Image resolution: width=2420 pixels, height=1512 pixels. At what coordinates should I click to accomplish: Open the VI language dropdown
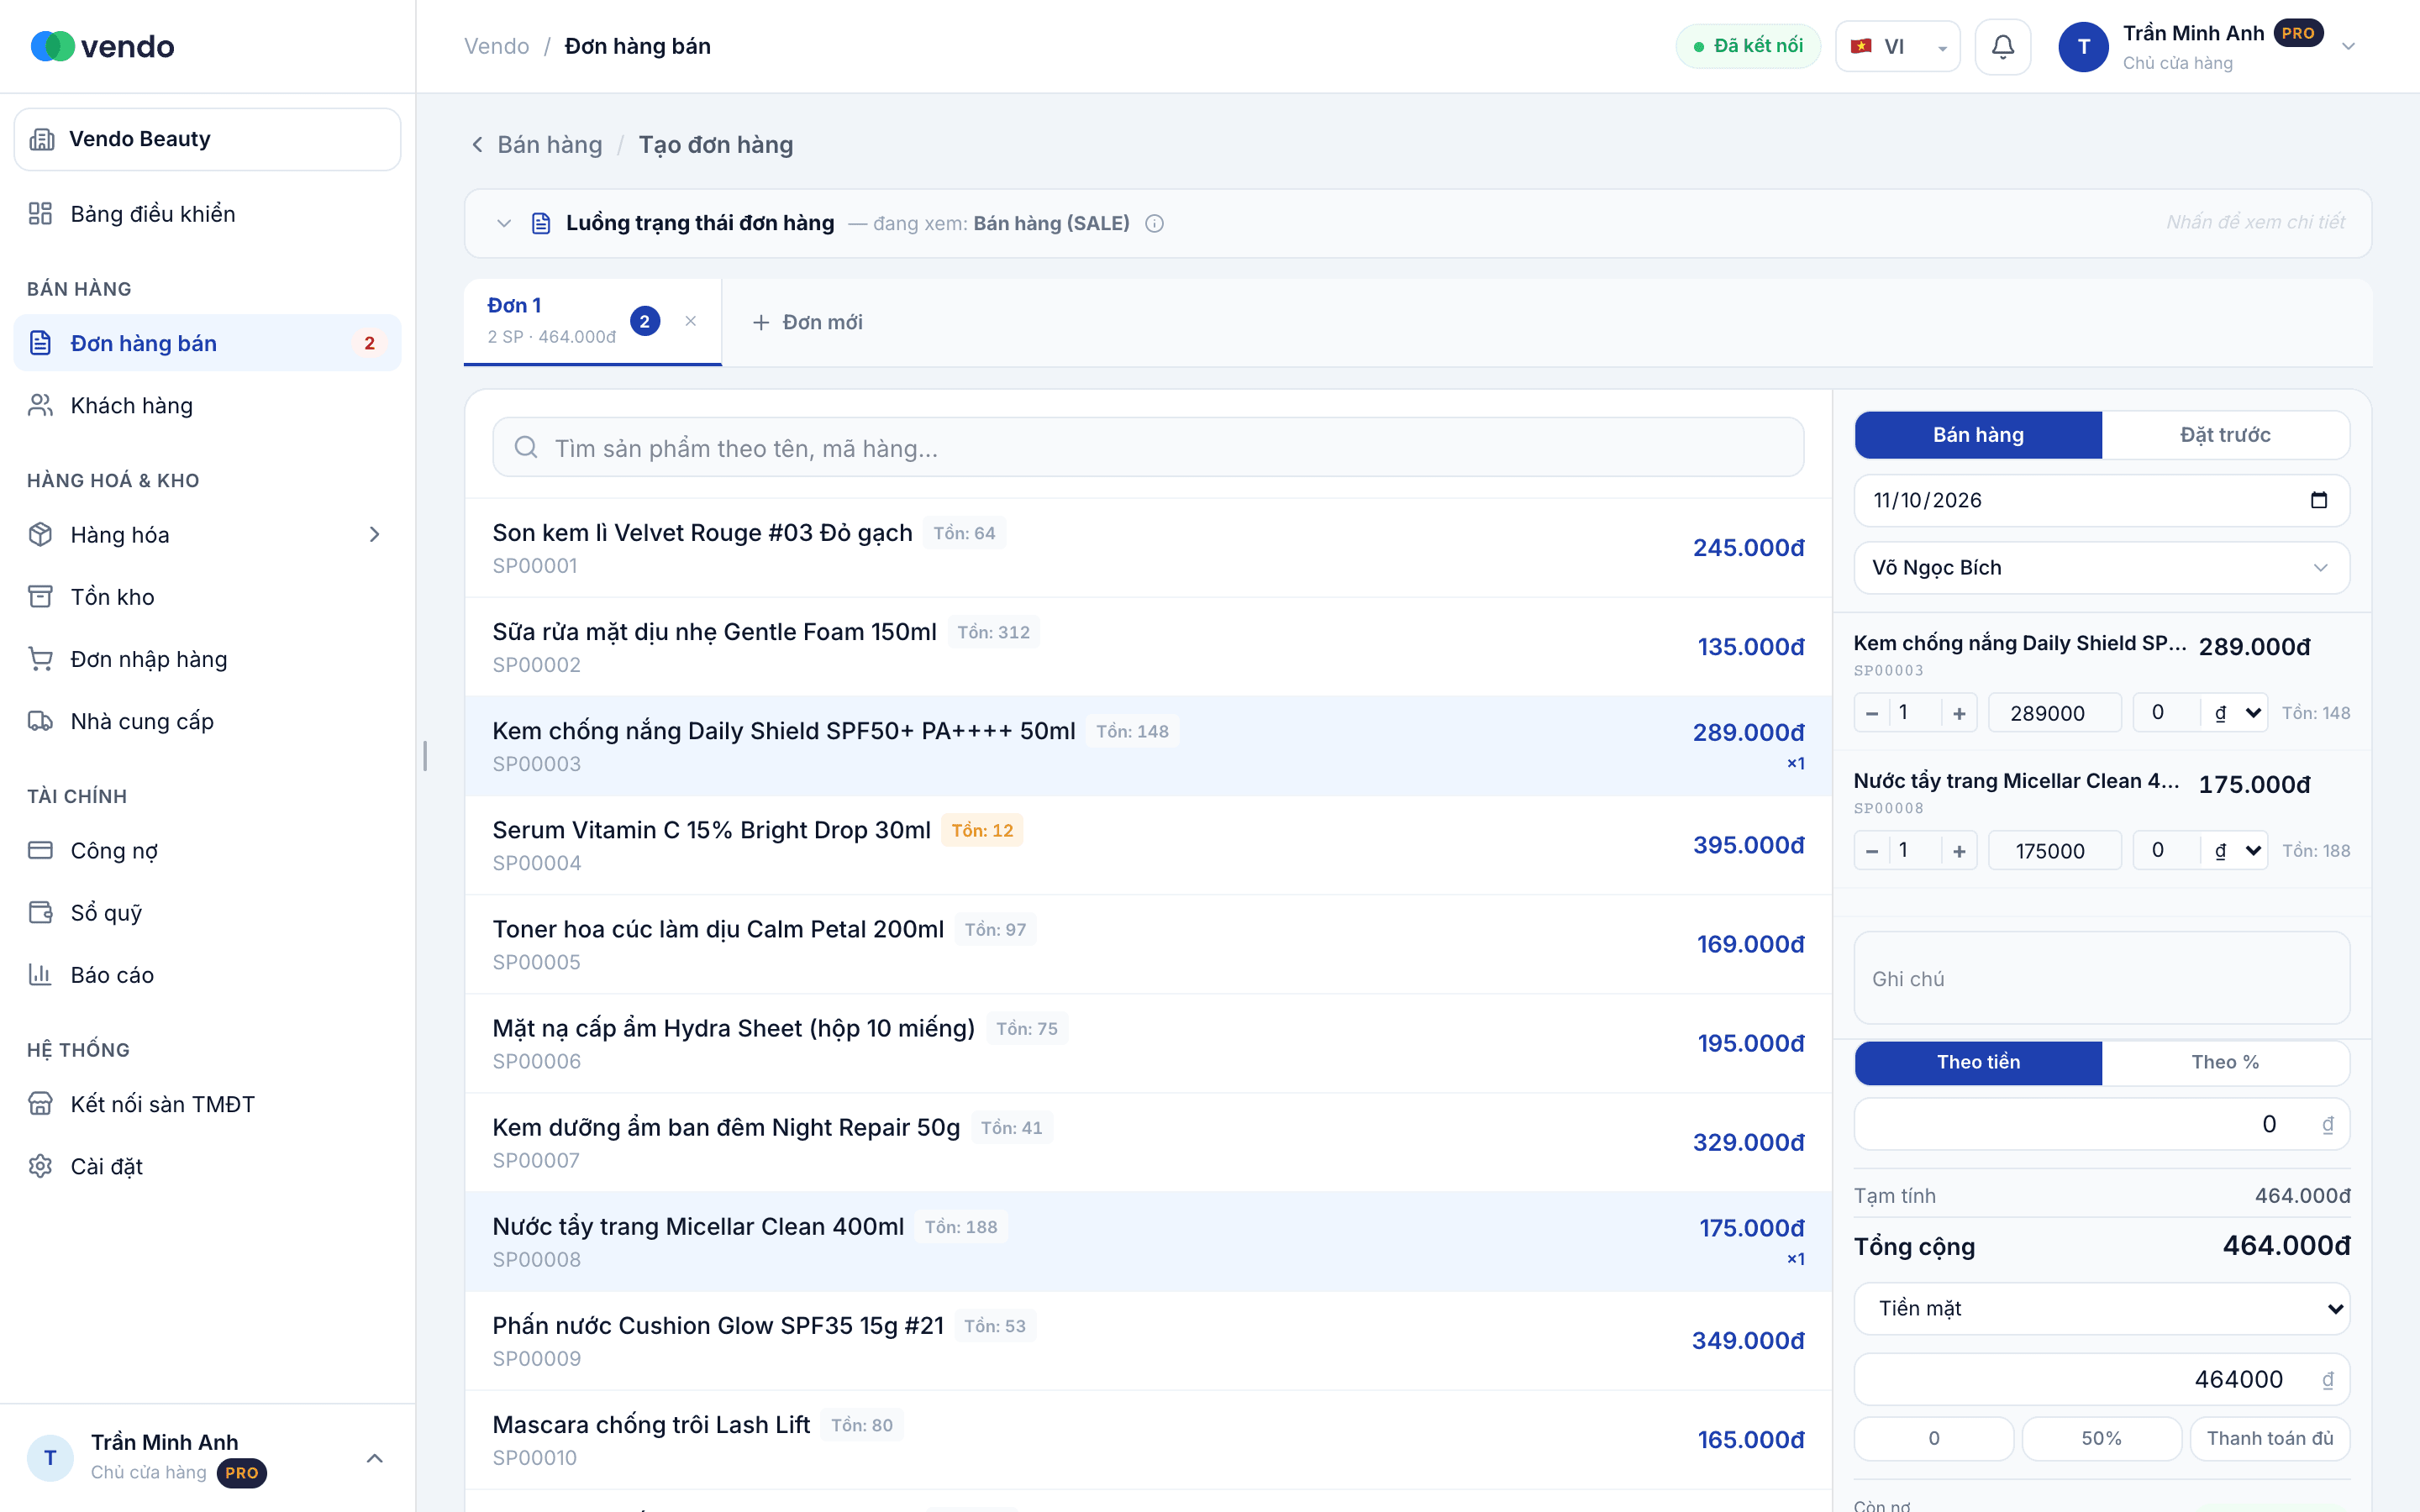point(1897,47)
